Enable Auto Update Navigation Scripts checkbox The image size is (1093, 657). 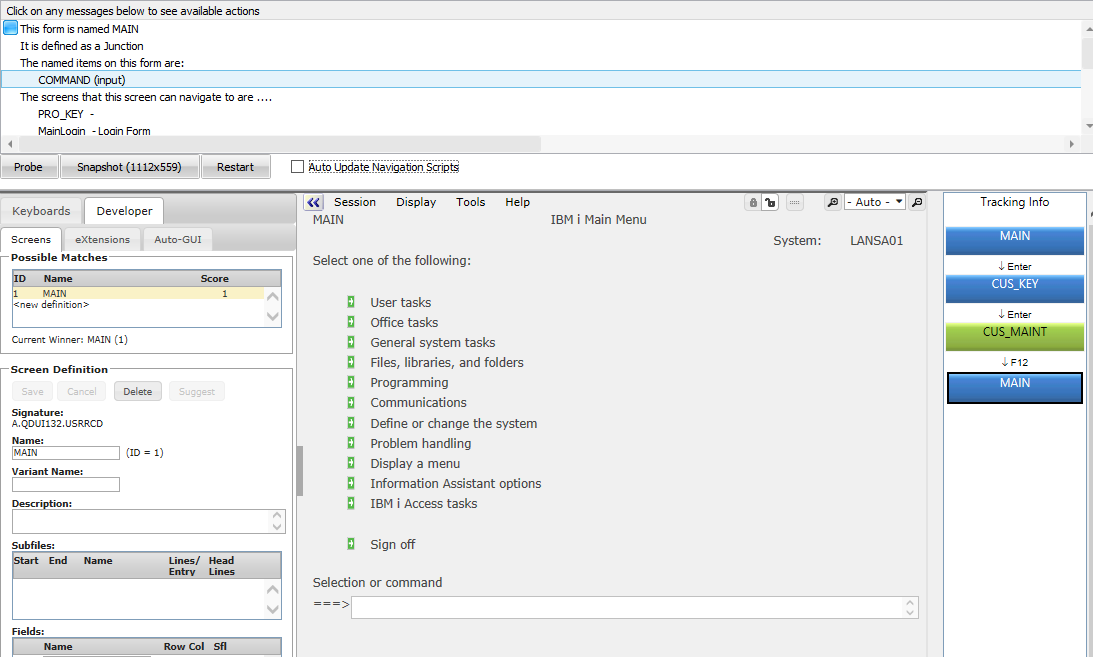[x=297, y=167]
